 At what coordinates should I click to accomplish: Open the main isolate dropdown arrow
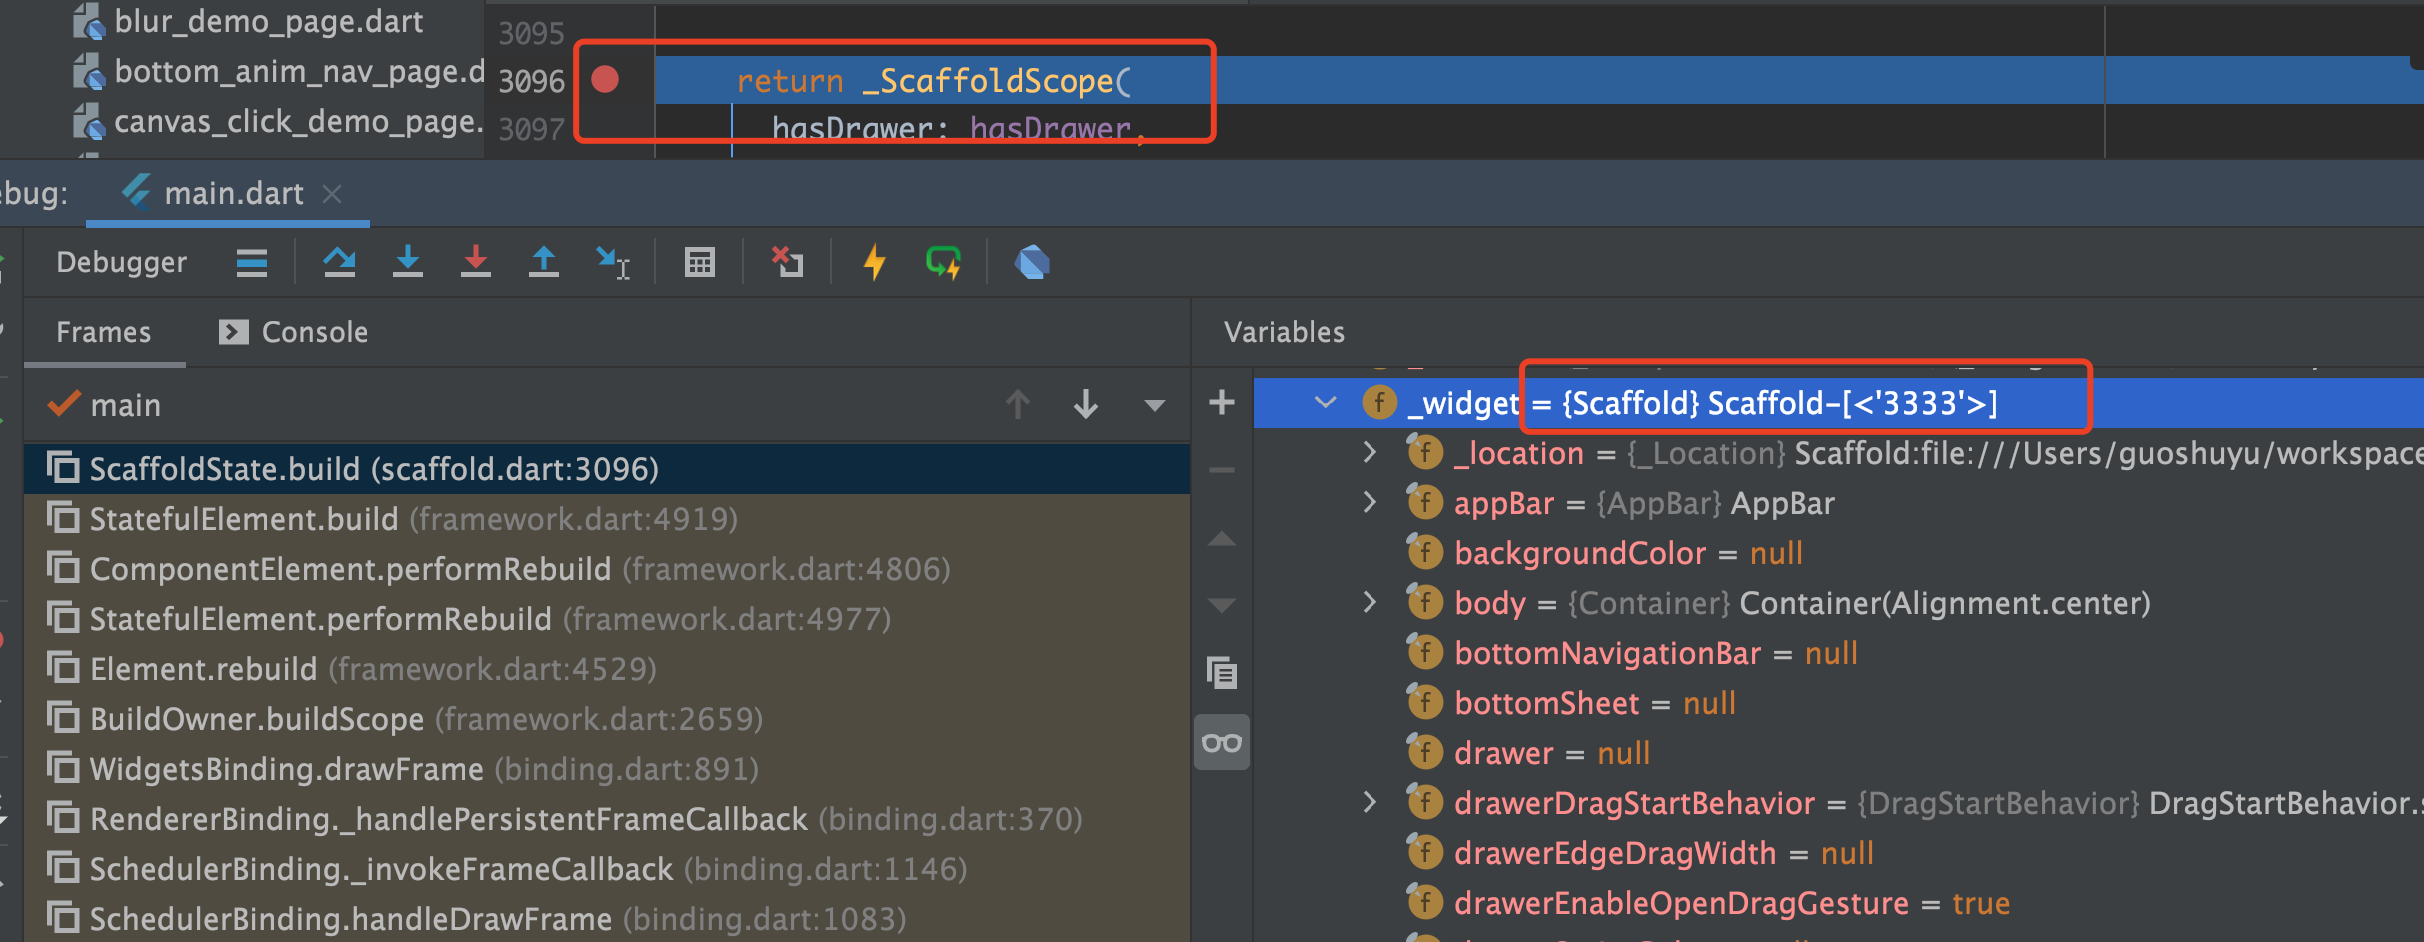(1155, 405)
